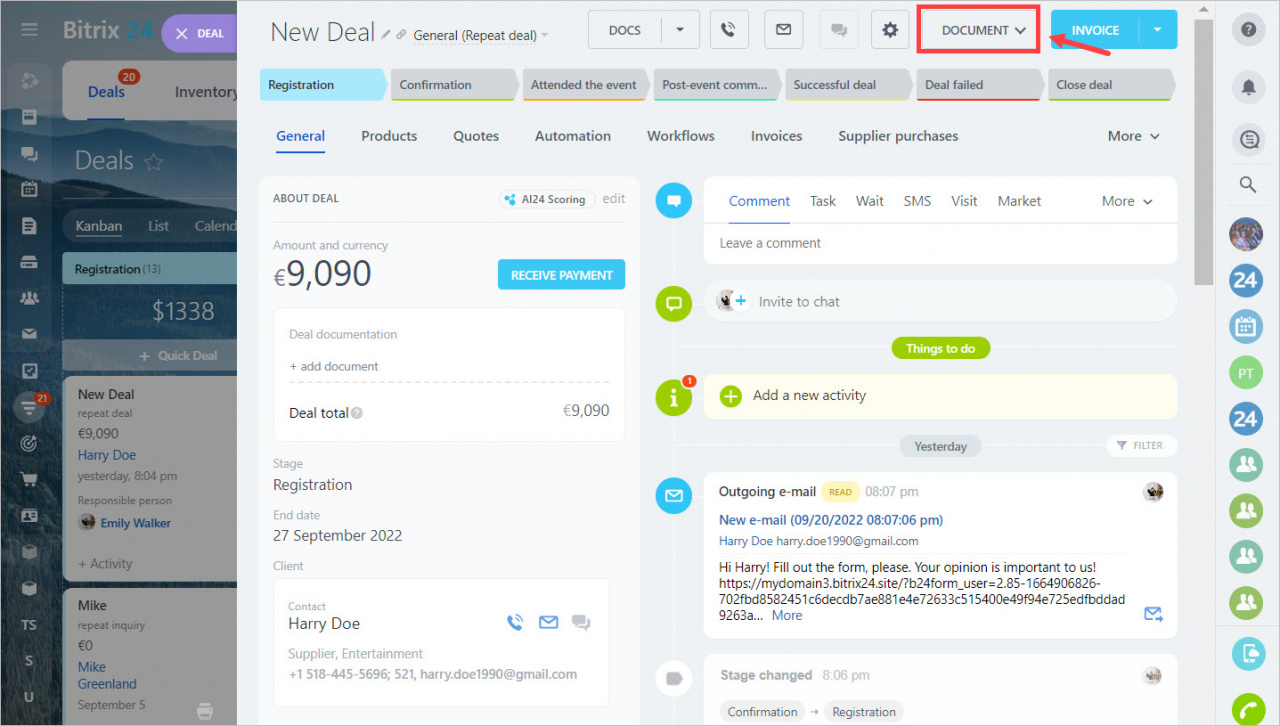Open Harry Doe contact name
This screenshot has width=1280, height=726.
pos(324,623)
